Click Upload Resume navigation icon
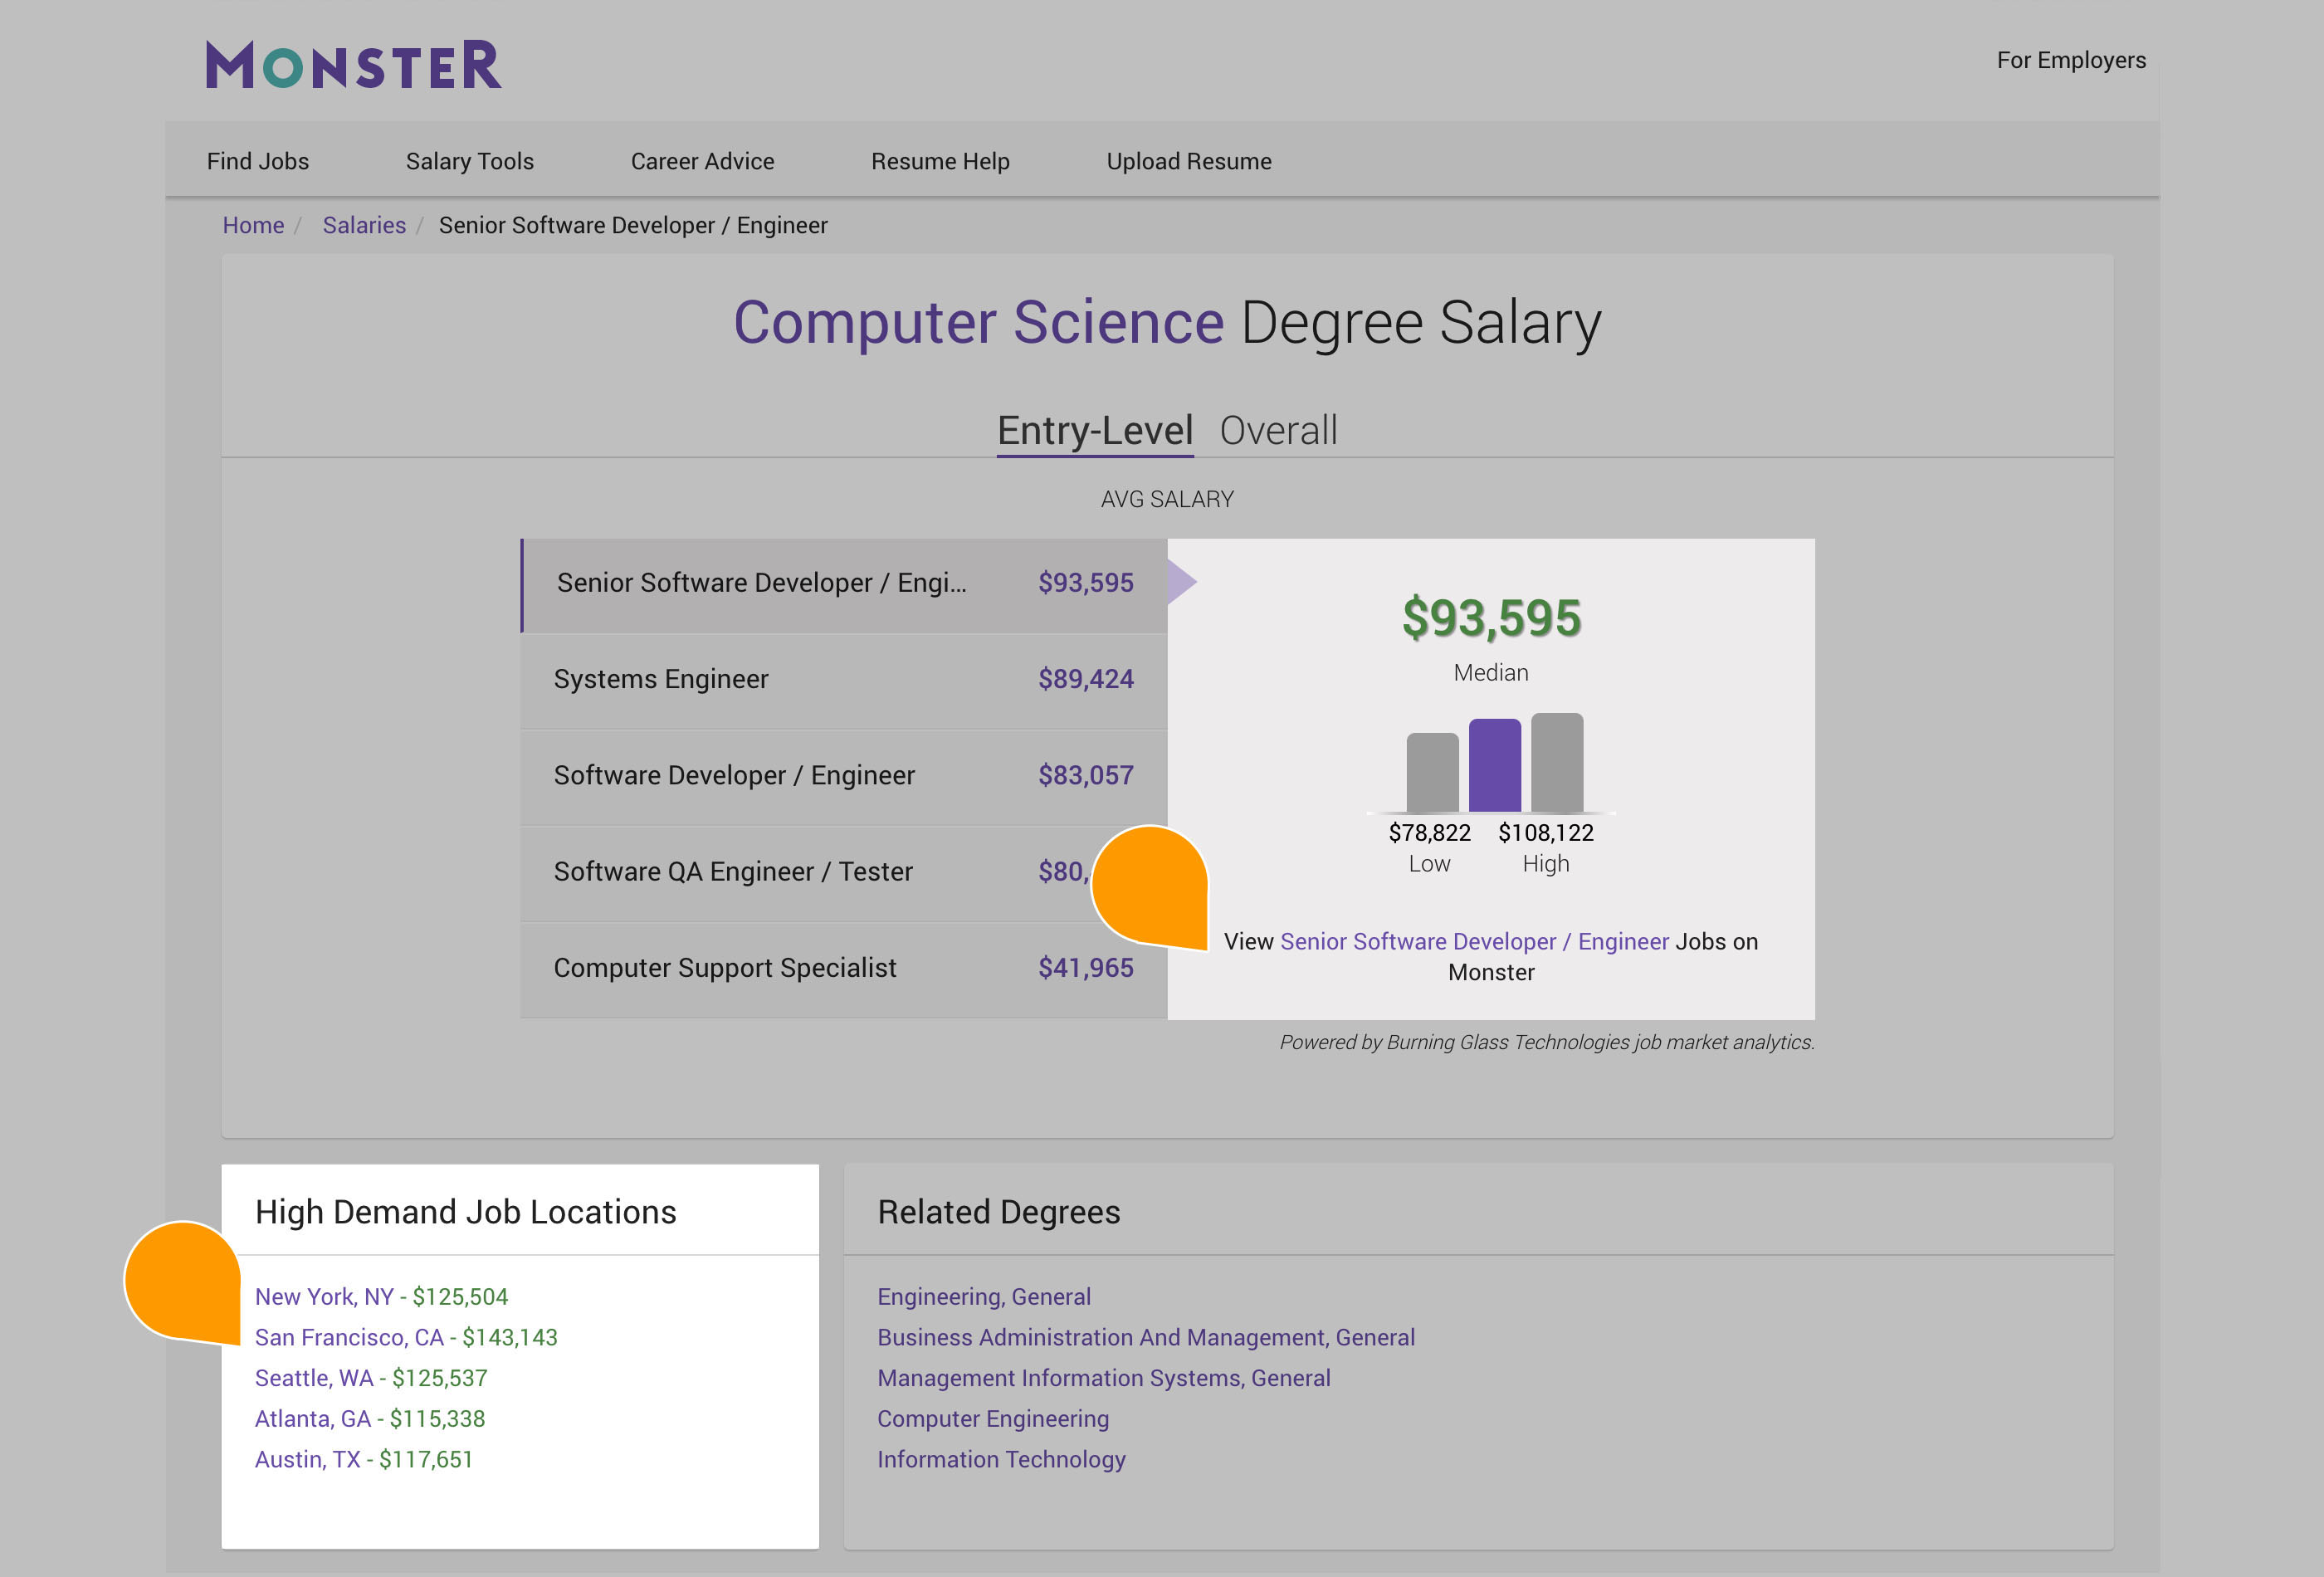 1188,160
